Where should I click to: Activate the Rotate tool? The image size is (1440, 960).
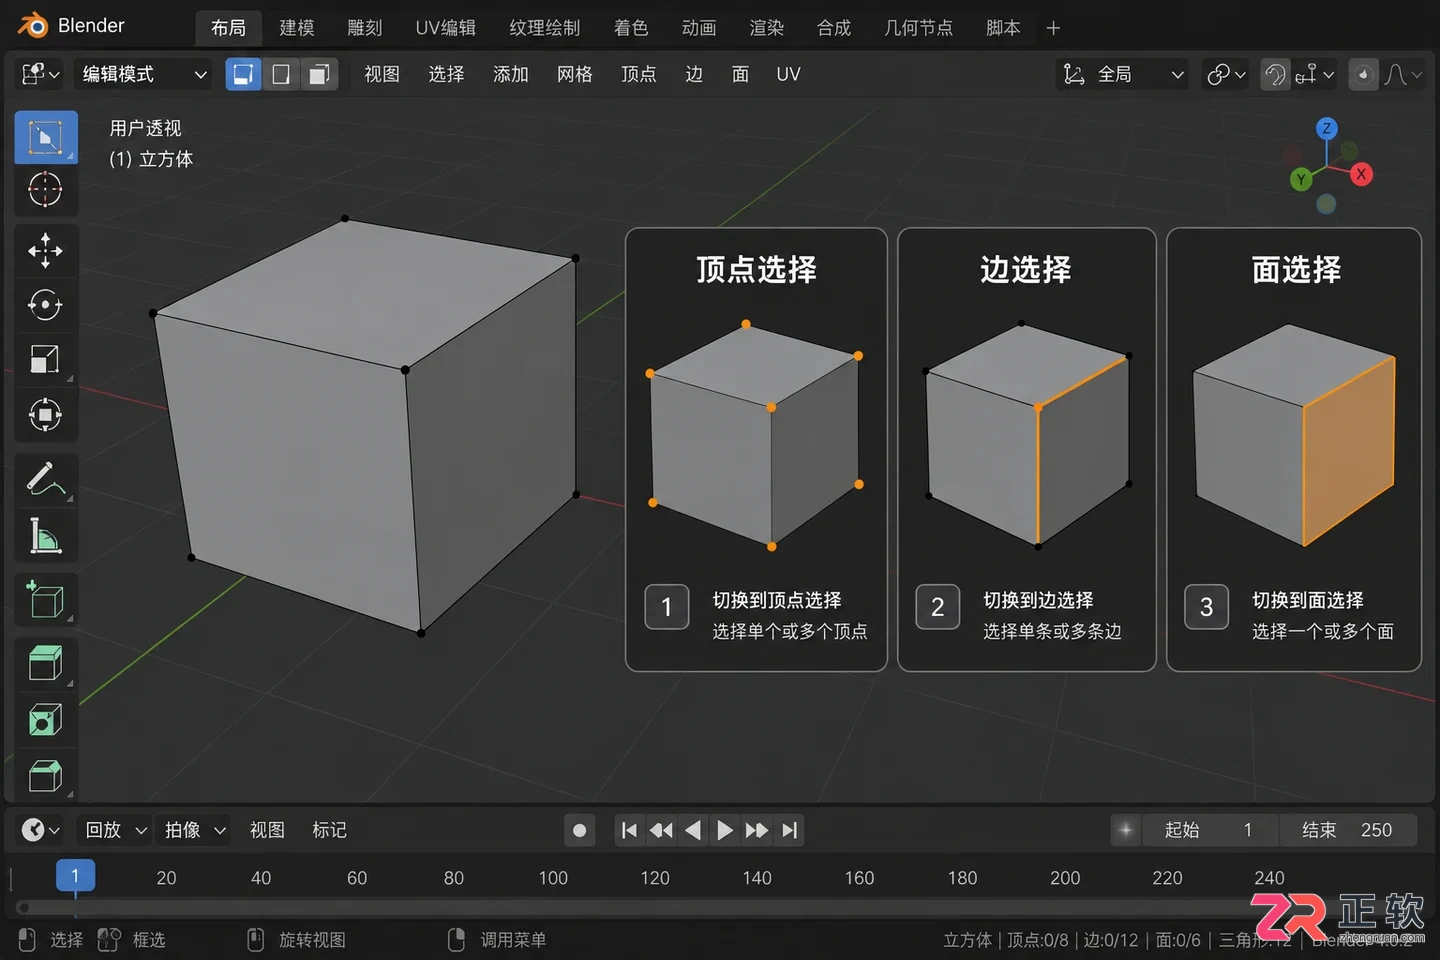click(46, 305)
